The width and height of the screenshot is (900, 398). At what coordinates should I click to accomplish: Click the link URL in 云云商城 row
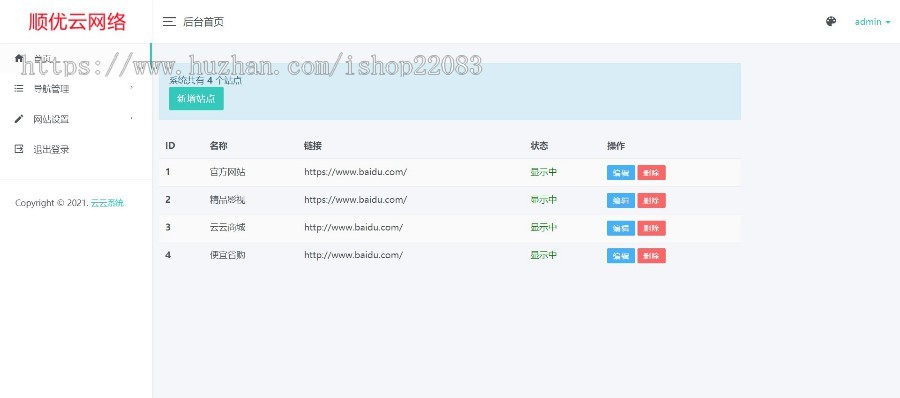353,227
